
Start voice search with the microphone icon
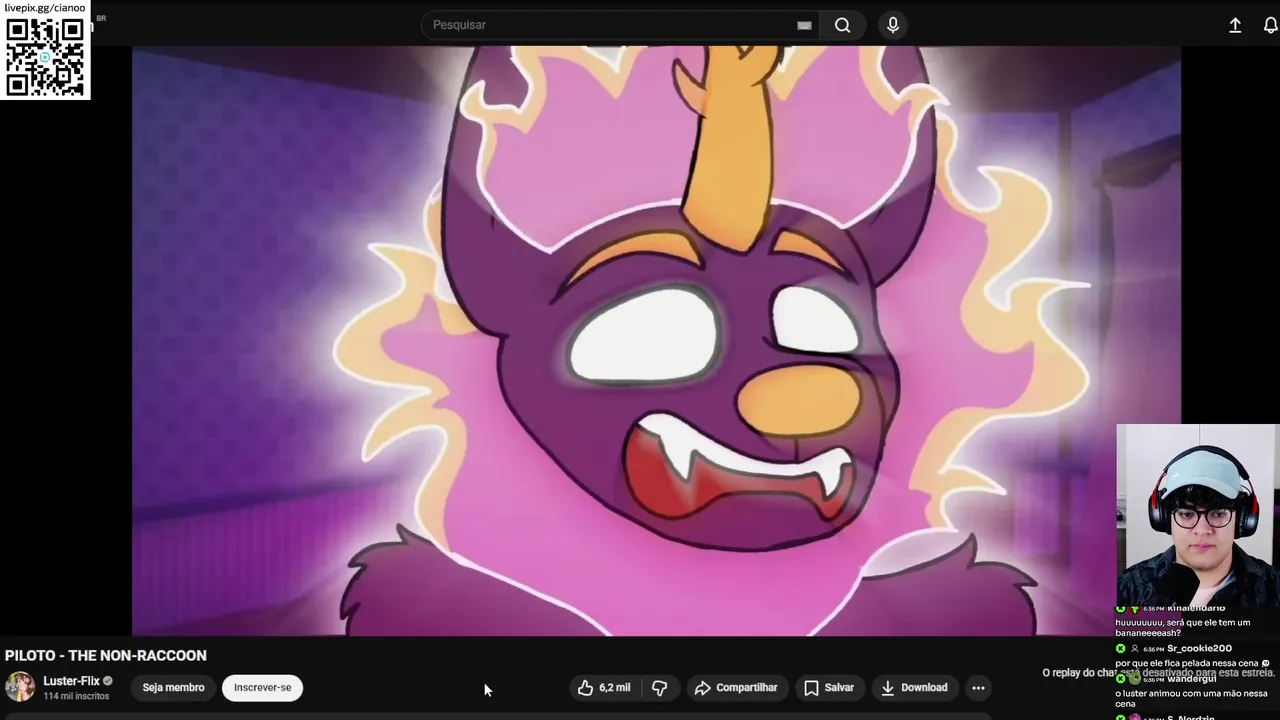tap(893, 25)
